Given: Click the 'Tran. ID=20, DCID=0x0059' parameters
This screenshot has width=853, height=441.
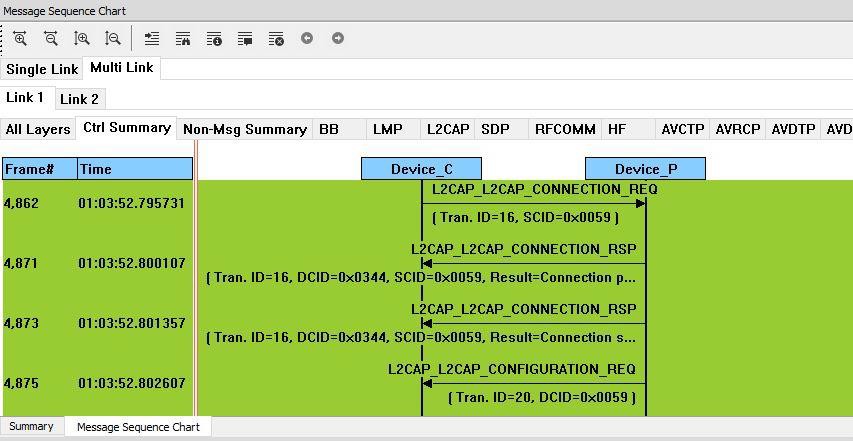Looking at the screenshot, I should click(542, 397).
